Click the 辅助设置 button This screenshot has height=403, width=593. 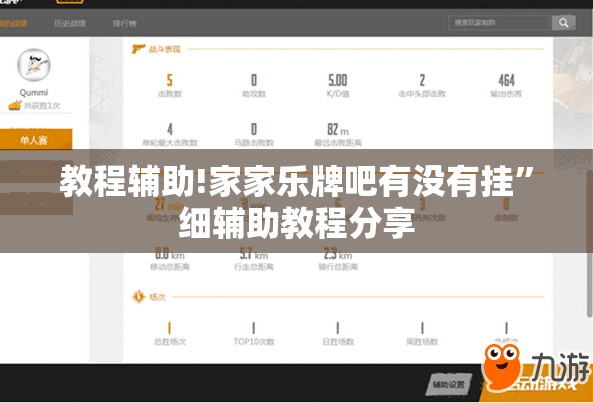[x=449, y=385]
